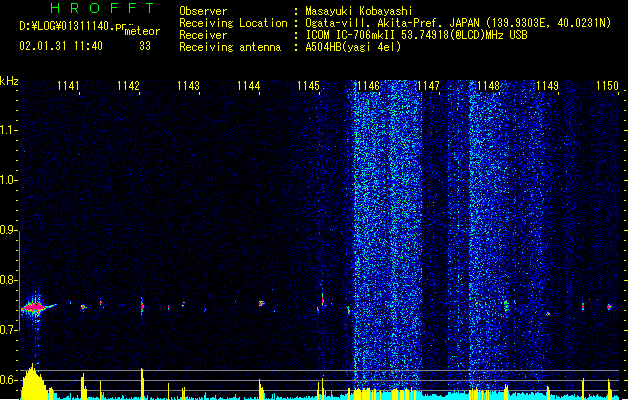Select the ICOM IC-706mkII receiver text
This screenshot has height=400, width=629.
pos(416,35)
